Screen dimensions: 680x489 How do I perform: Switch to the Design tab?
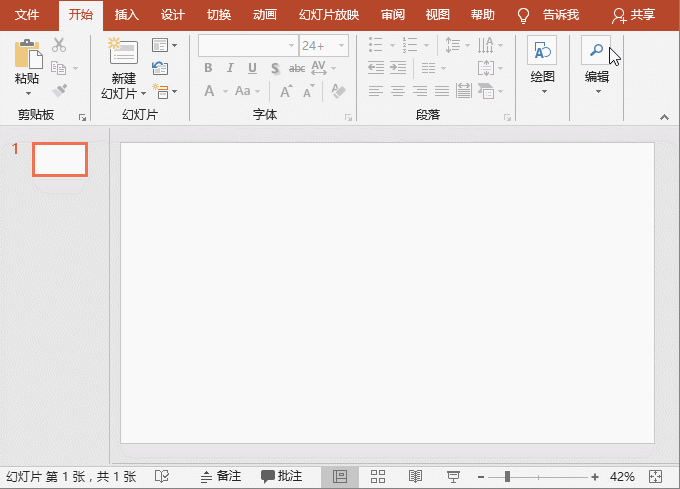[173, 15]
